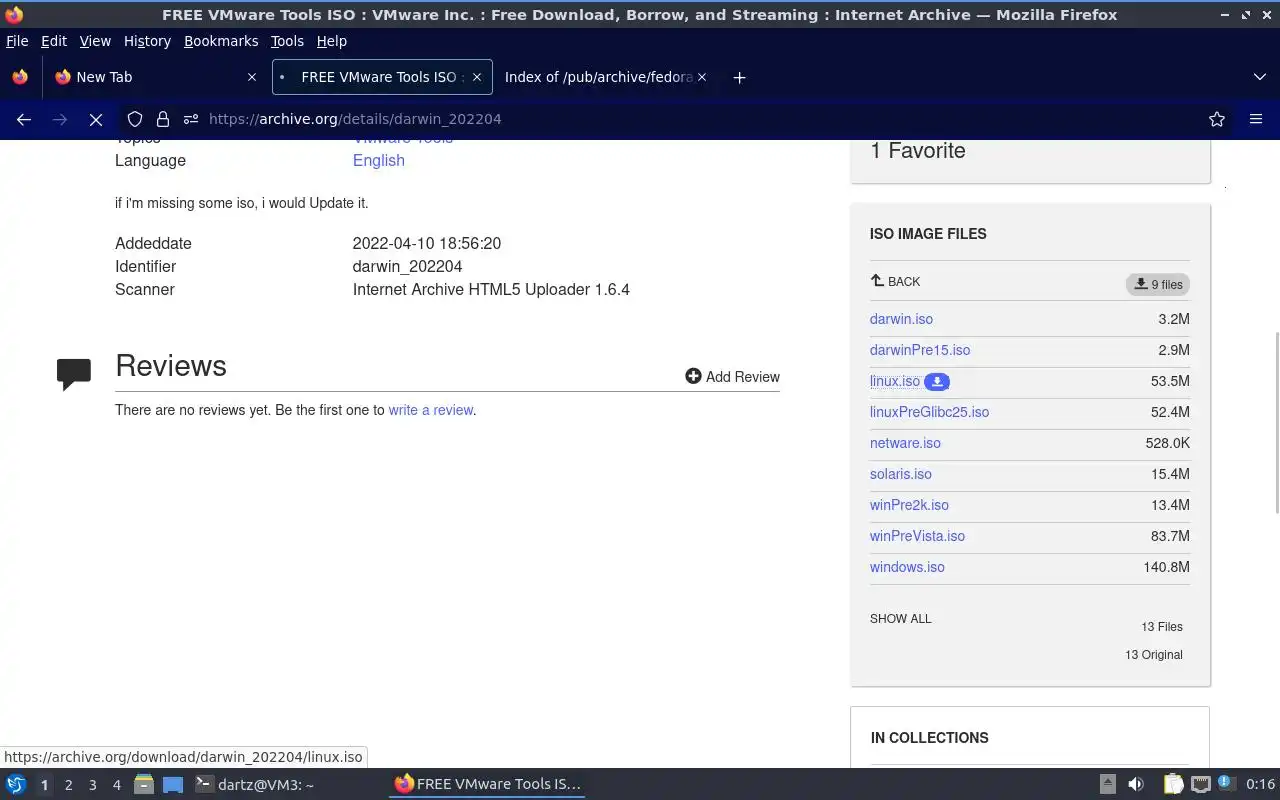Download netware.iso link

pos(905,443)
